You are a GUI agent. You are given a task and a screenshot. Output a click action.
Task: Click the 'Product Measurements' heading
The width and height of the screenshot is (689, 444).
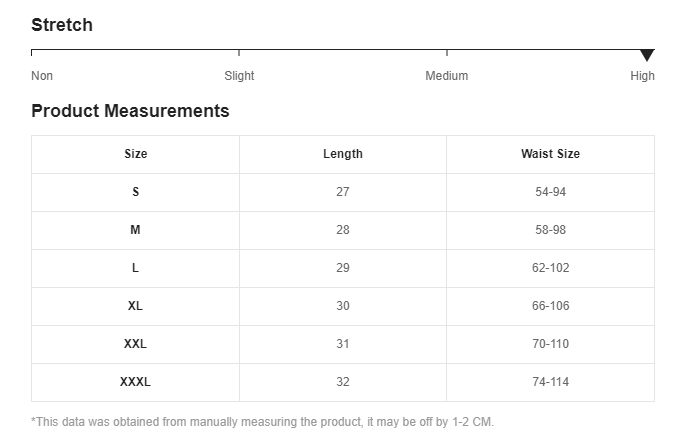click(x=130, y=111)
